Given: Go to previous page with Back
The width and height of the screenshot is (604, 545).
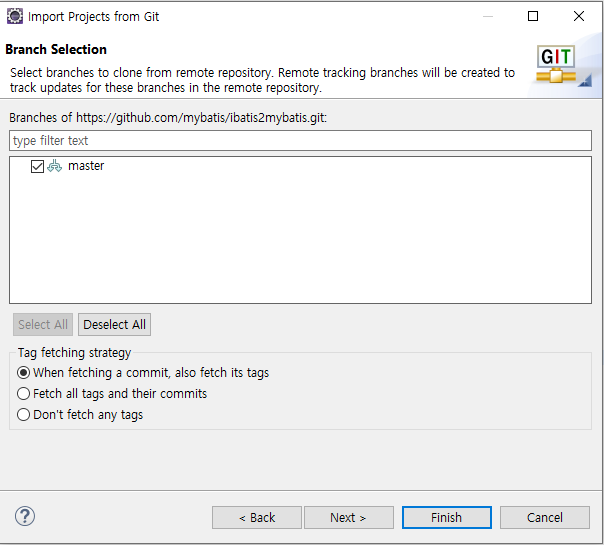Looking at the screenshot, I should [257, 517].
